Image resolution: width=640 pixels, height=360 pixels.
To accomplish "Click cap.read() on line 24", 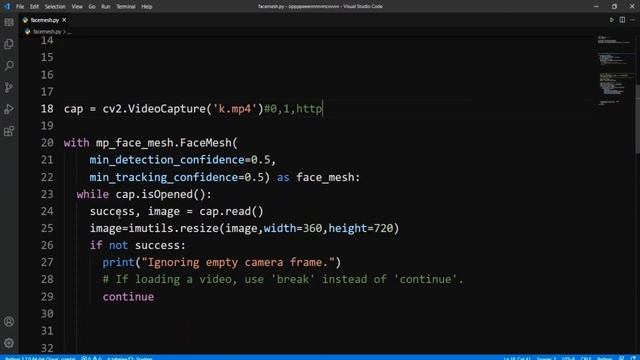I will tap(231, 211).
